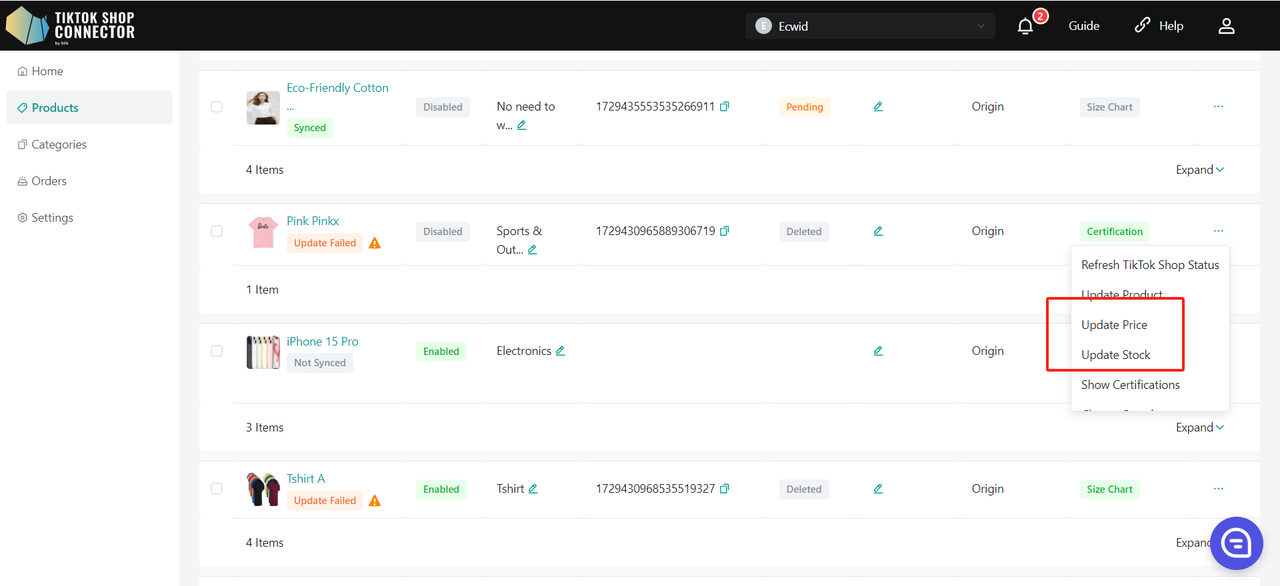Edit the Tshirt category
The image size is (1280, 586).
pos(533,489)
